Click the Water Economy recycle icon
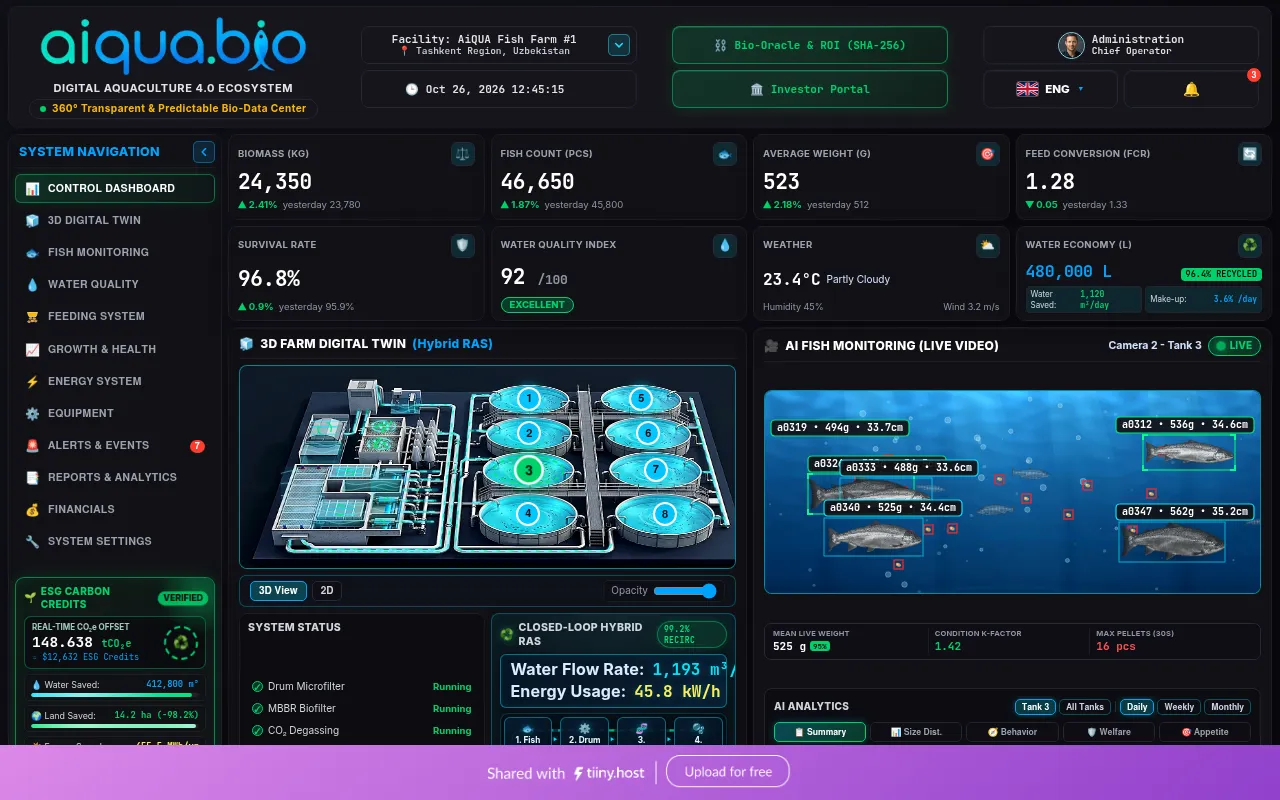The width and height of the screenshot is (1280, 800). [1250, 245]
